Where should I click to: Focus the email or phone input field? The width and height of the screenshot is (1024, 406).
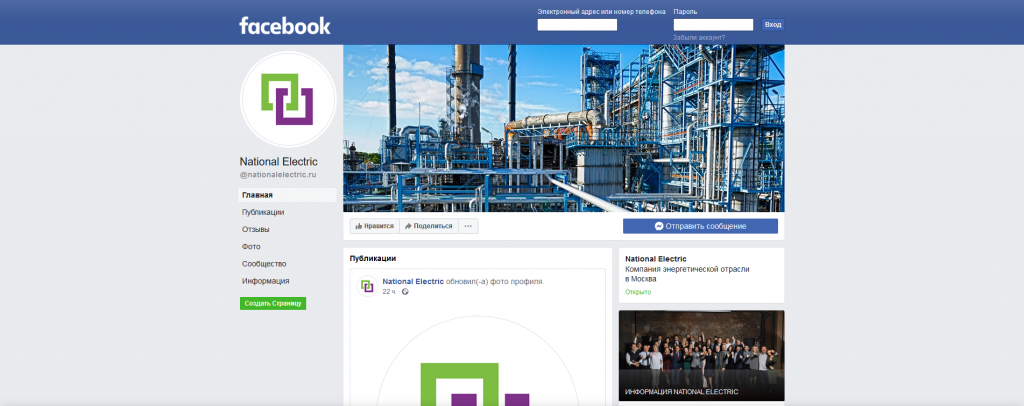tap(577, 25)
